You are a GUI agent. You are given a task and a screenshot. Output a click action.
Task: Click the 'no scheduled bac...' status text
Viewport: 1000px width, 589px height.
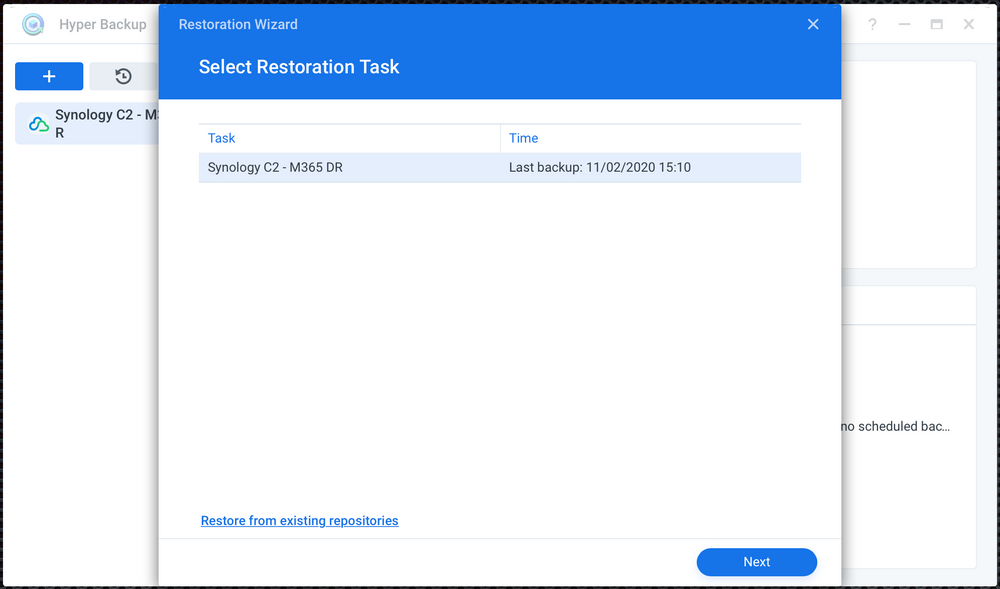point(895,426)
